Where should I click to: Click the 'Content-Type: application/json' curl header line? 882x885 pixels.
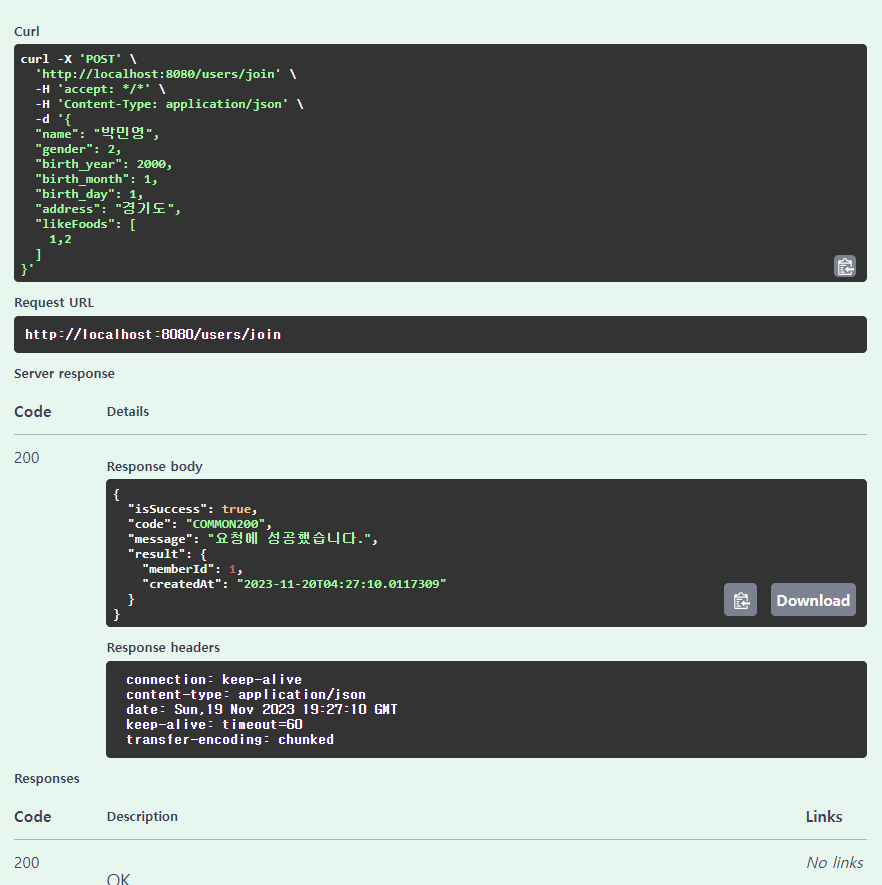(169, 104)
